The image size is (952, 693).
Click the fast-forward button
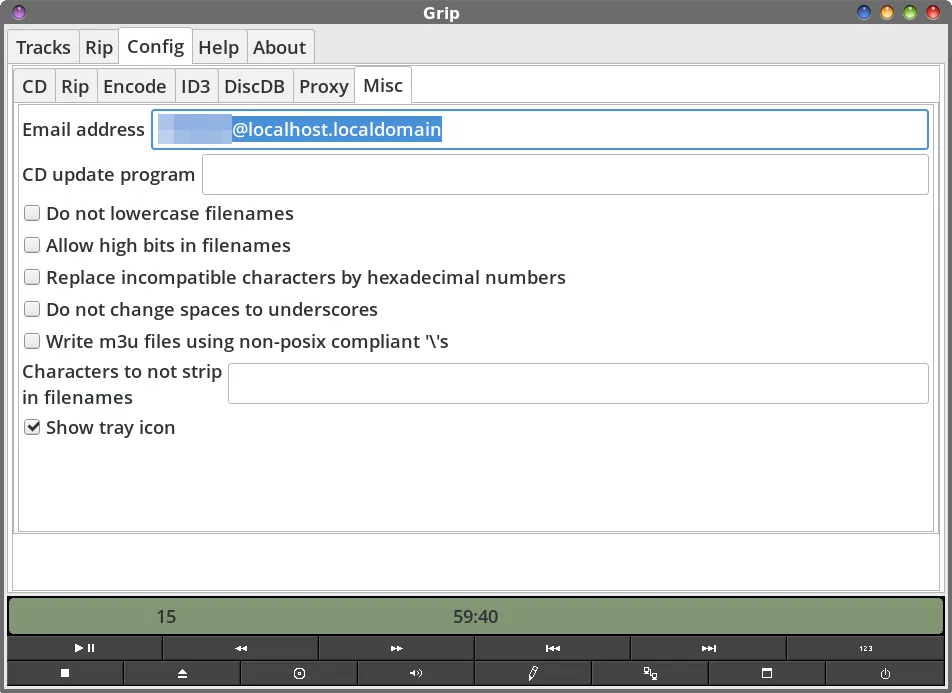[x=396, y=648]
